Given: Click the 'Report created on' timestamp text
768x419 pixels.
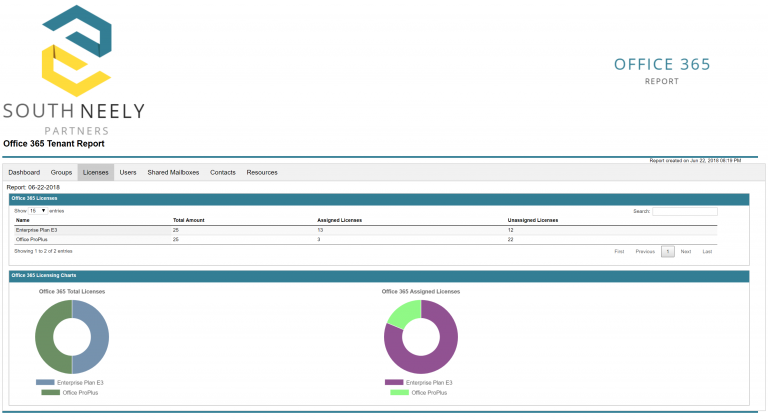Looking at the screenshot, I should (x=695, y=161).
